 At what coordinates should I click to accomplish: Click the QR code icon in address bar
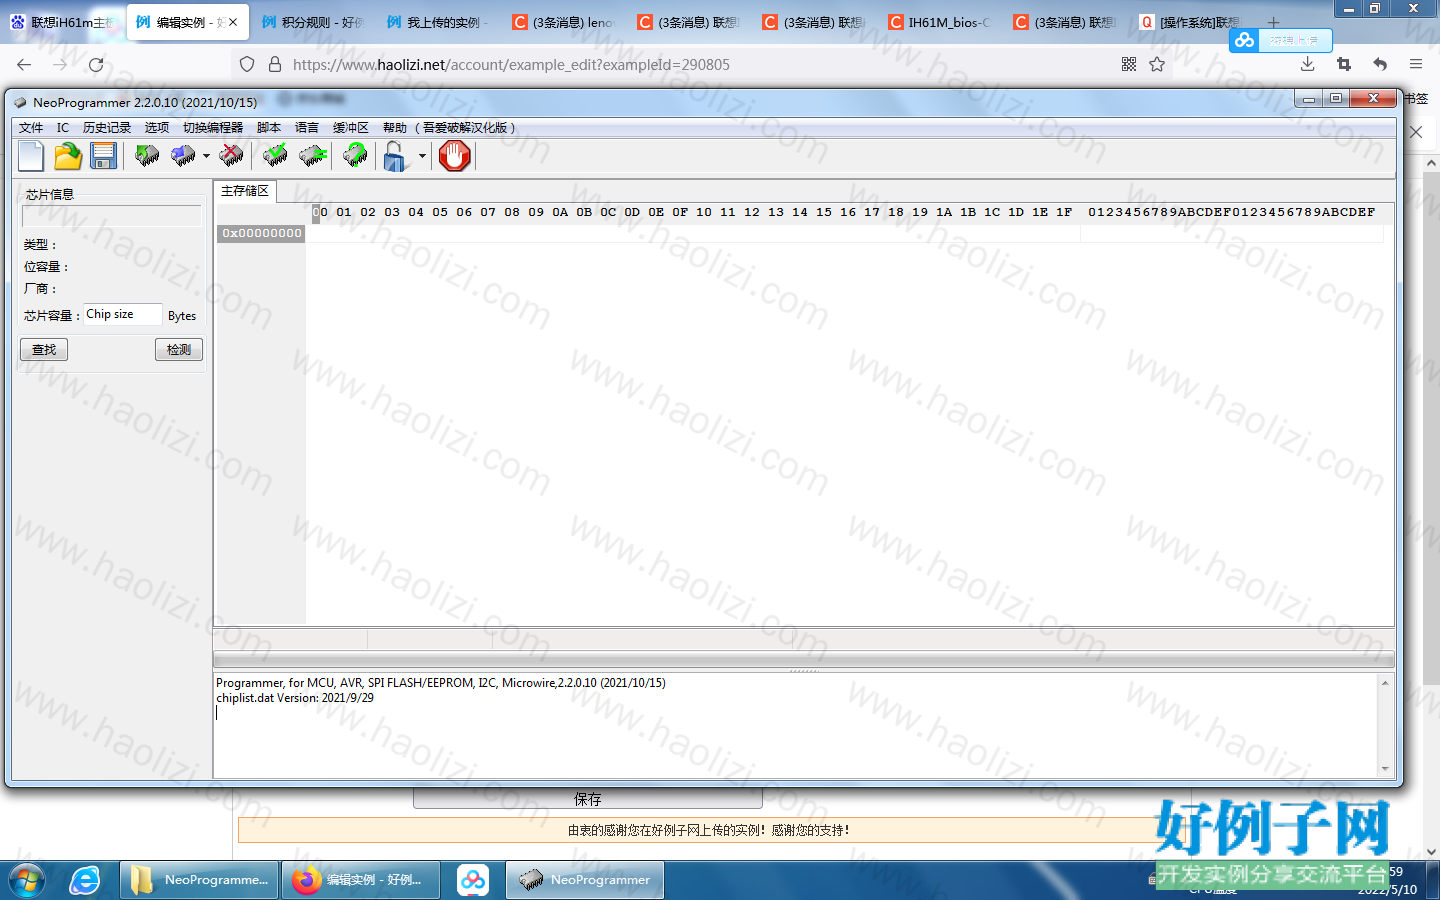coord(1129,64)
